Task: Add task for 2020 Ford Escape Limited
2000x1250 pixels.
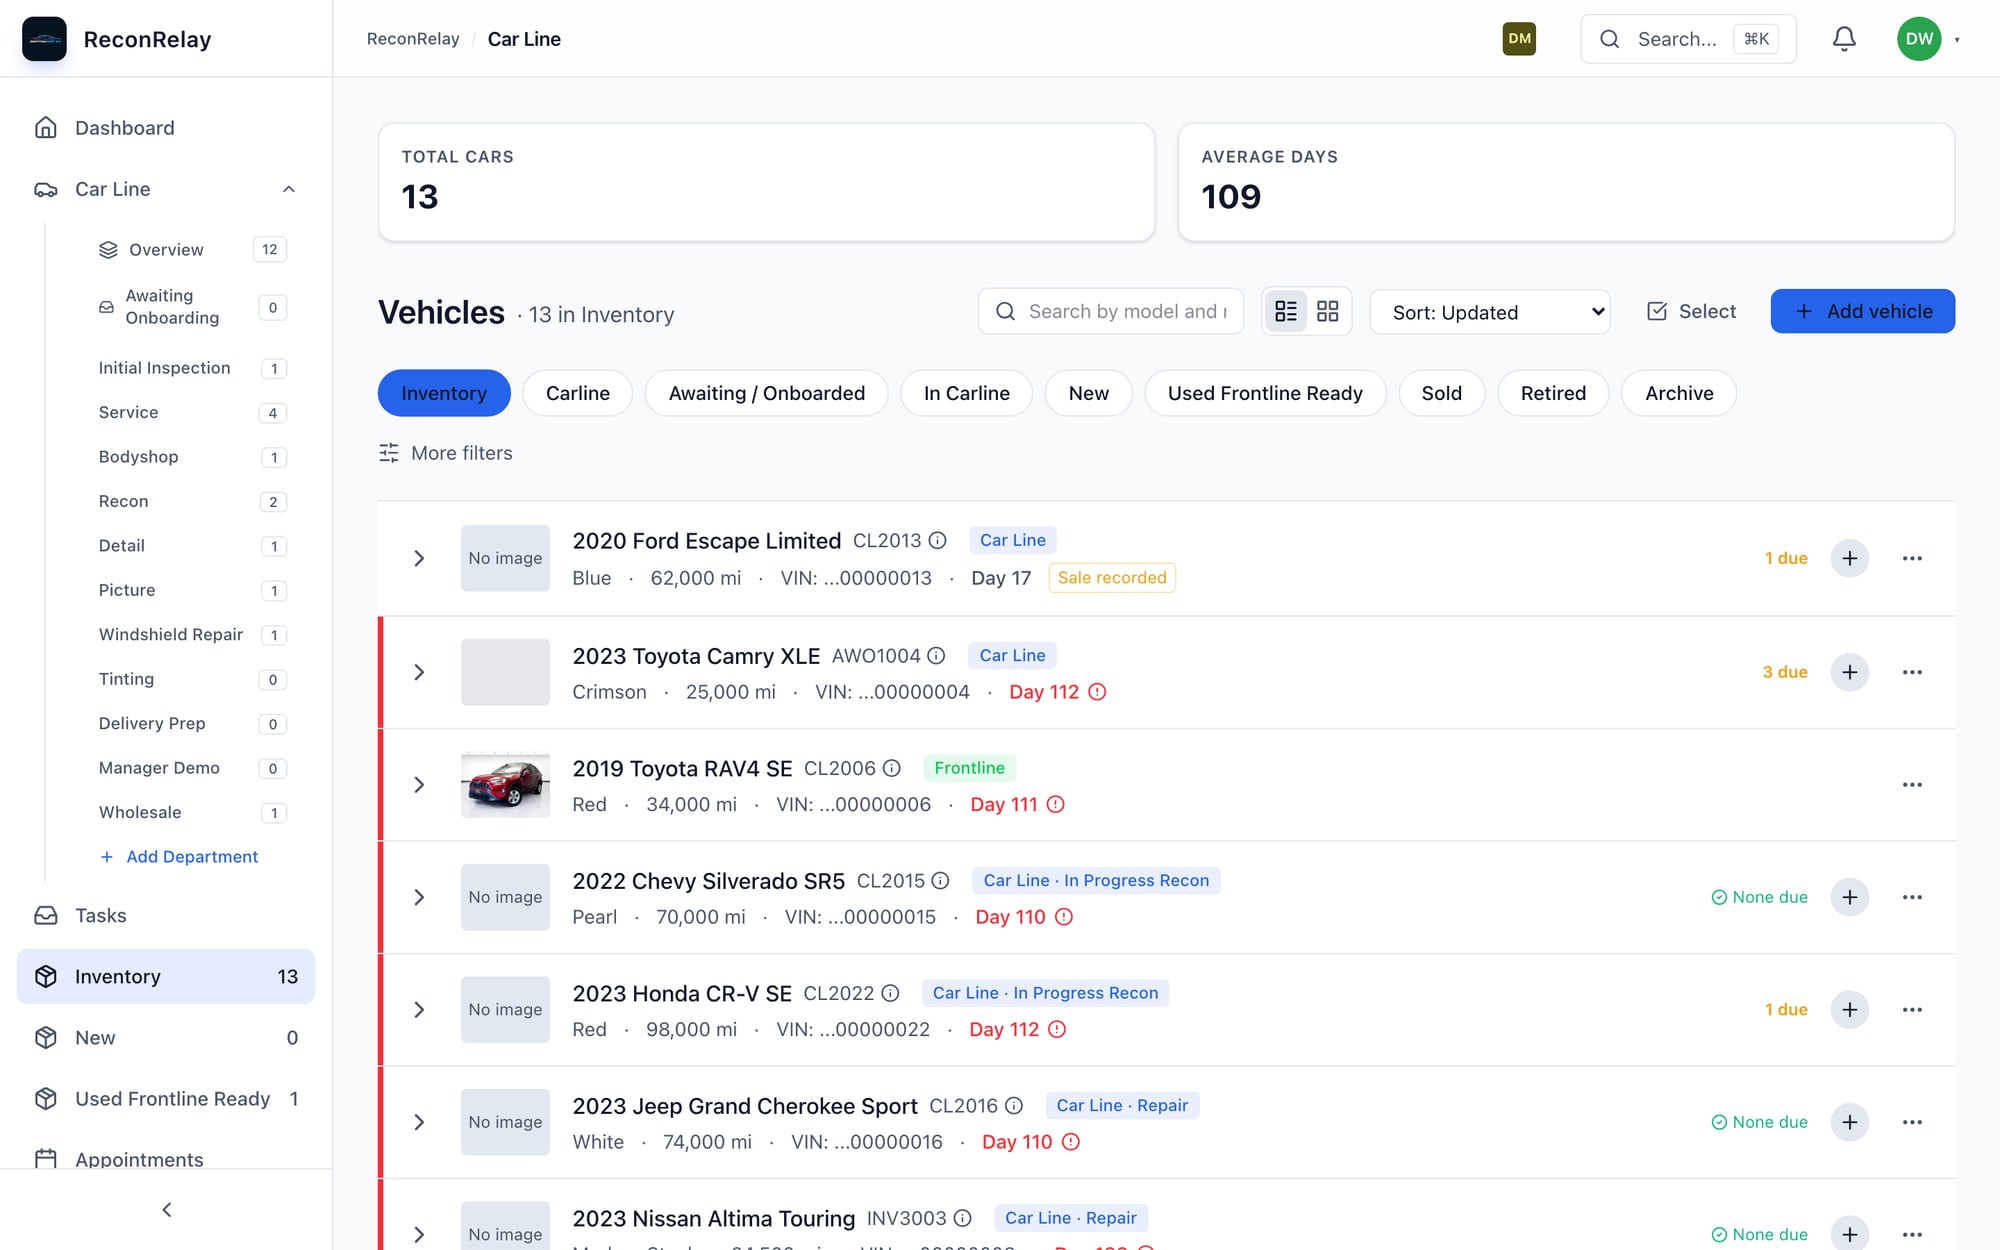Action: [x=1849, y=558]
